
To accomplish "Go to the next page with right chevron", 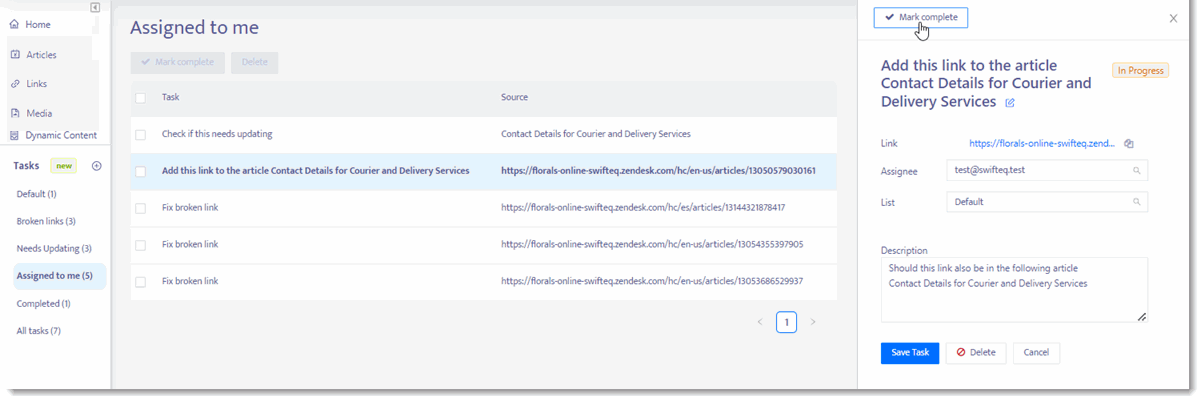I will click(x=813, y=322).
